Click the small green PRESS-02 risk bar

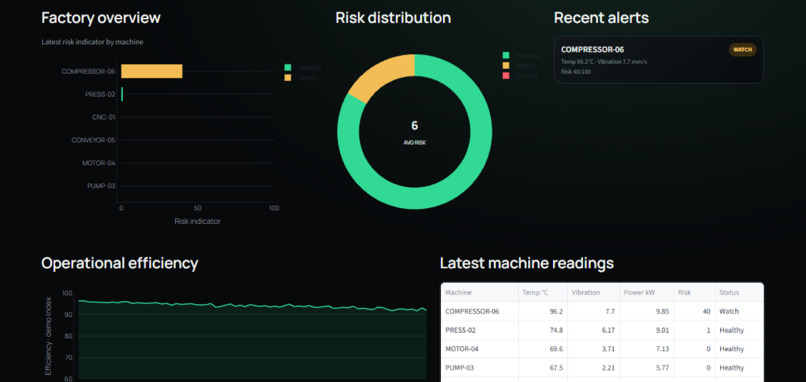[x=122, y=94]
